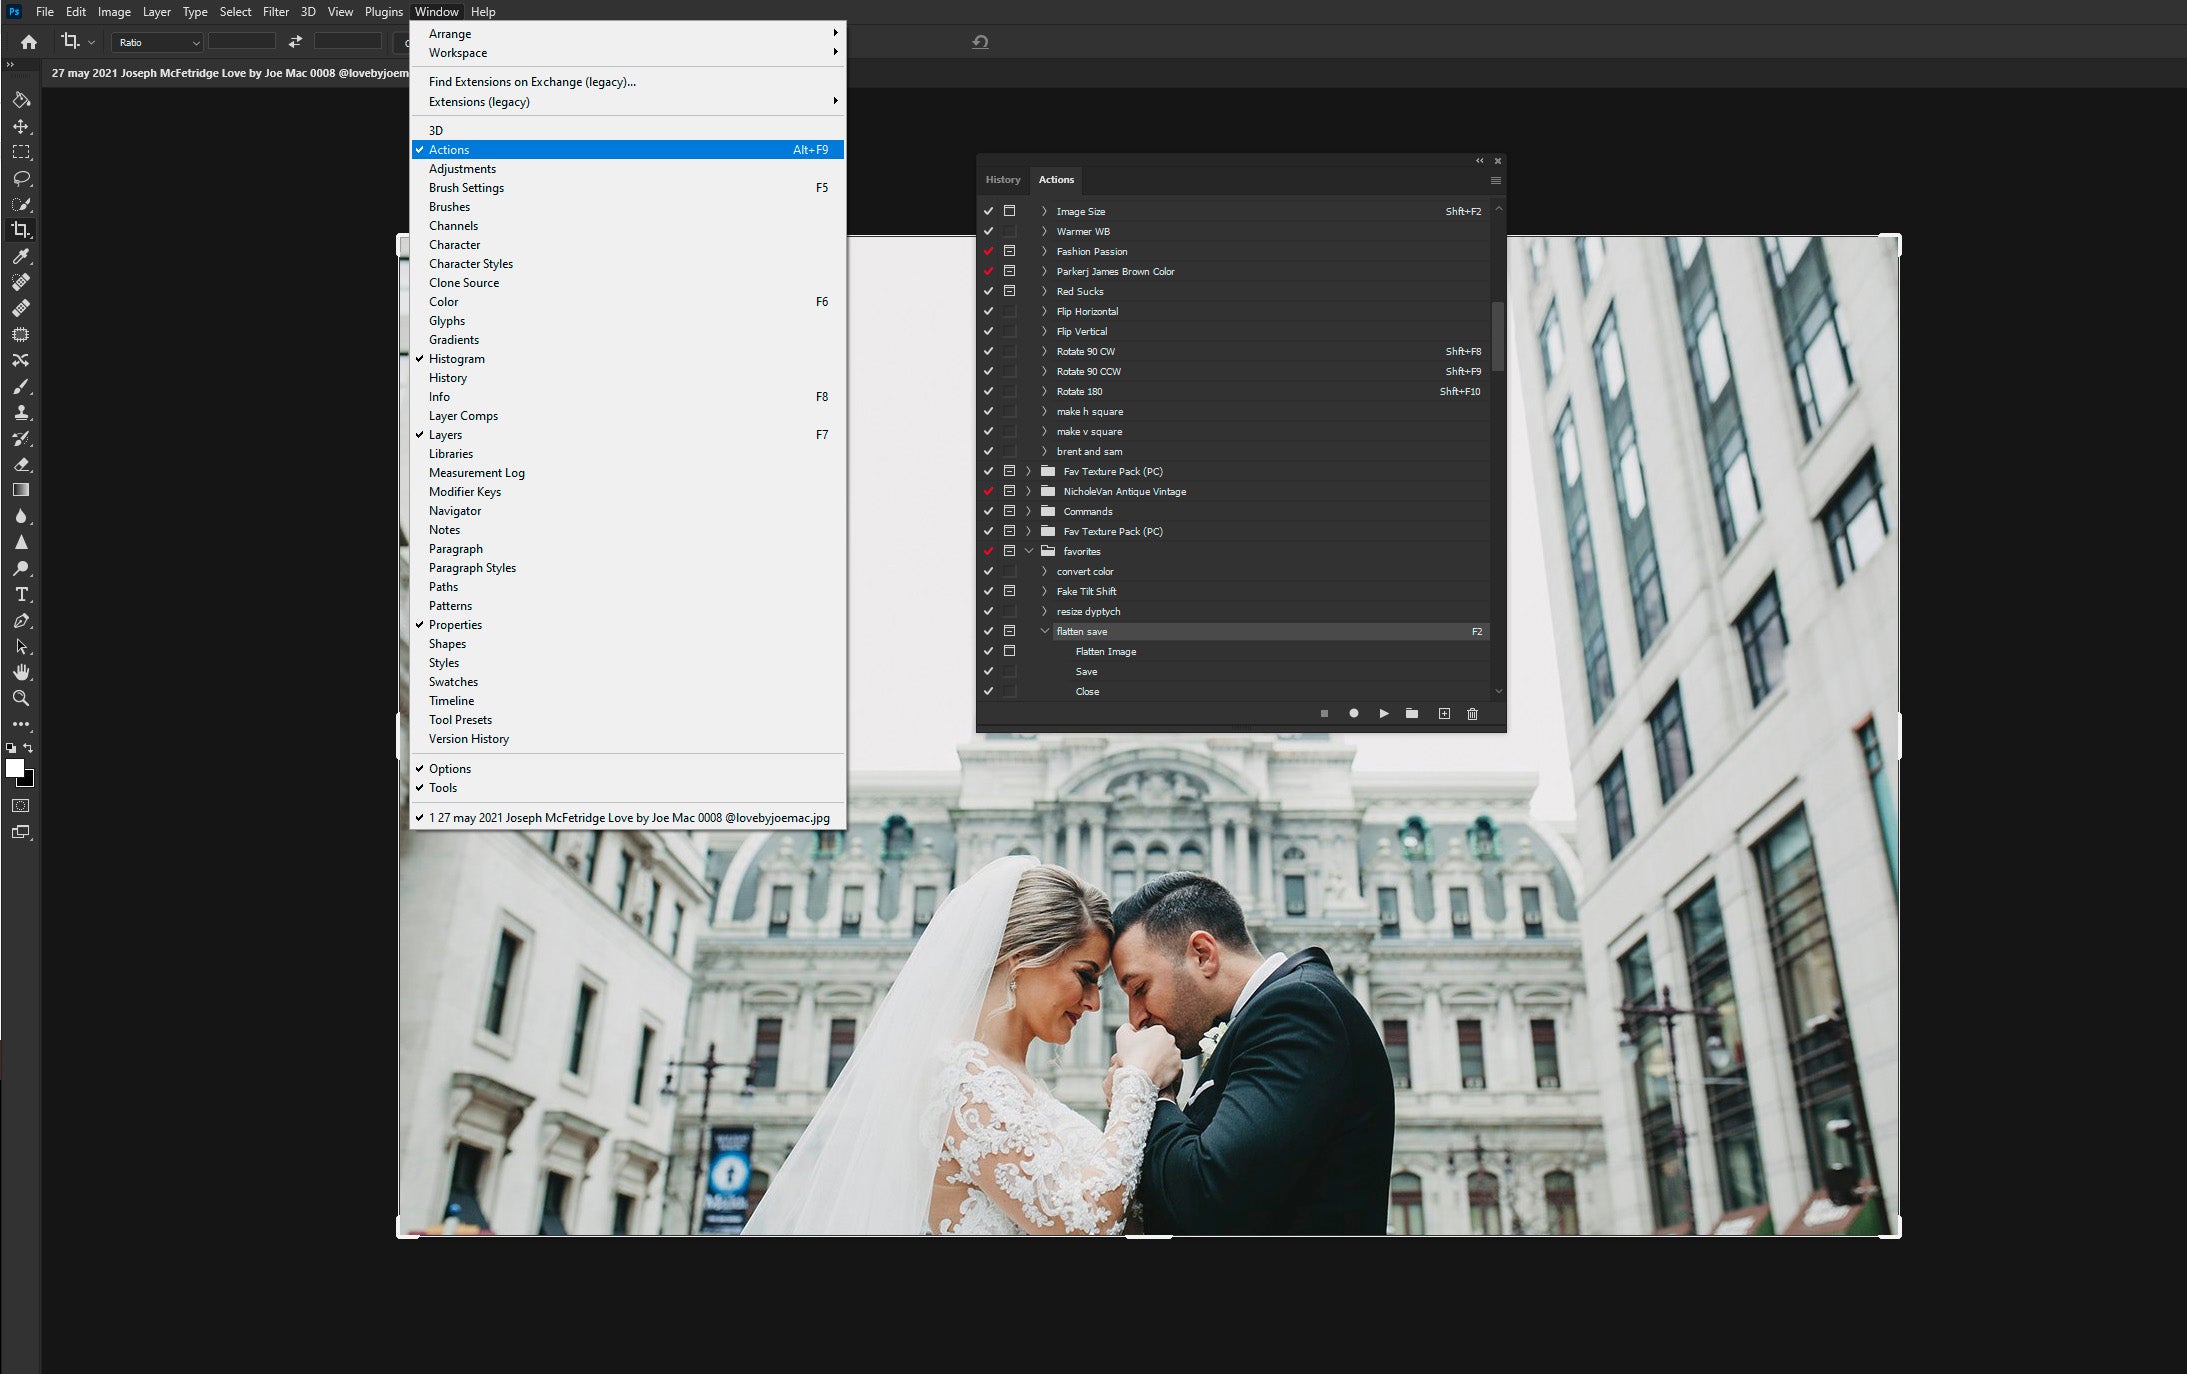Toggle checkbox for Image Size action
This screenshot has height=1374, width=2187.
point(986,211)
